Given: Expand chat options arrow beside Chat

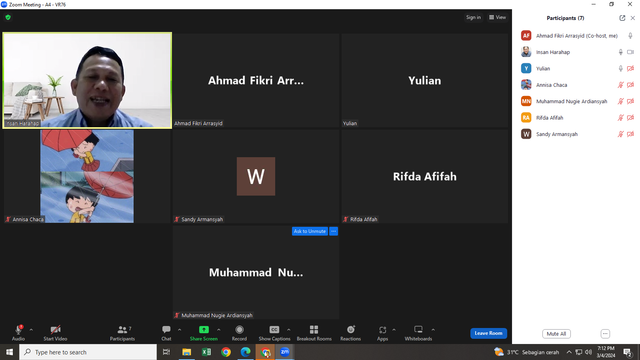Looking at the screenshot, I should [179, 330].
